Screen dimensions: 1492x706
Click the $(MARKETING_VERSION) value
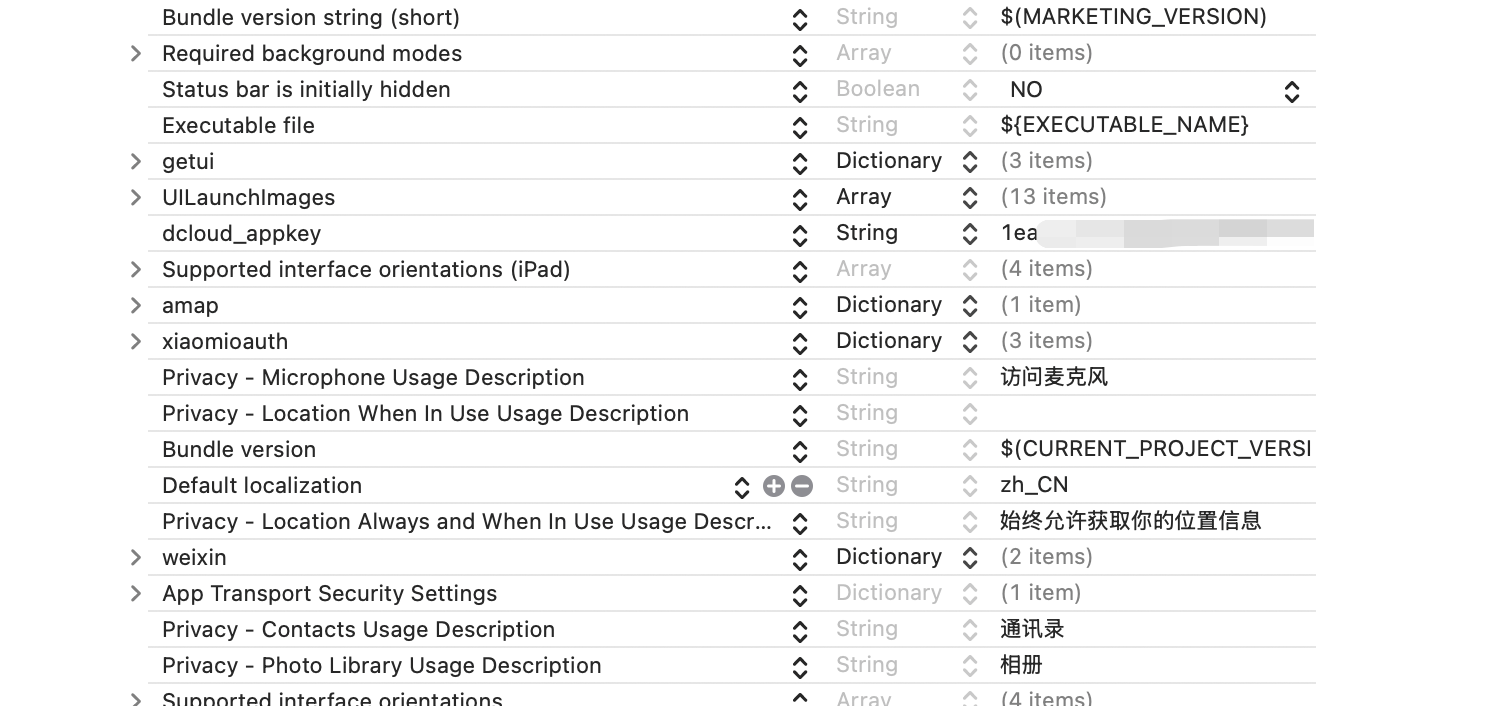click(x=1133, y=17)
